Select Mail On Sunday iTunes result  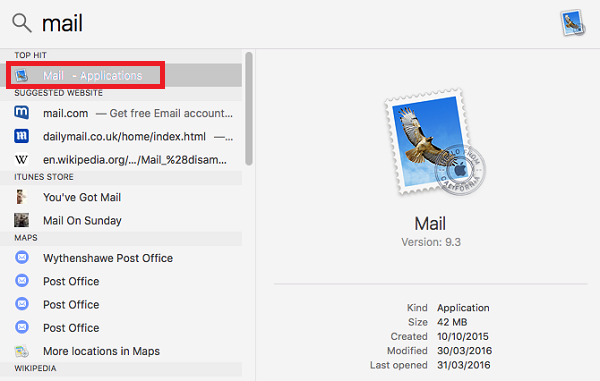click(121, 220)
